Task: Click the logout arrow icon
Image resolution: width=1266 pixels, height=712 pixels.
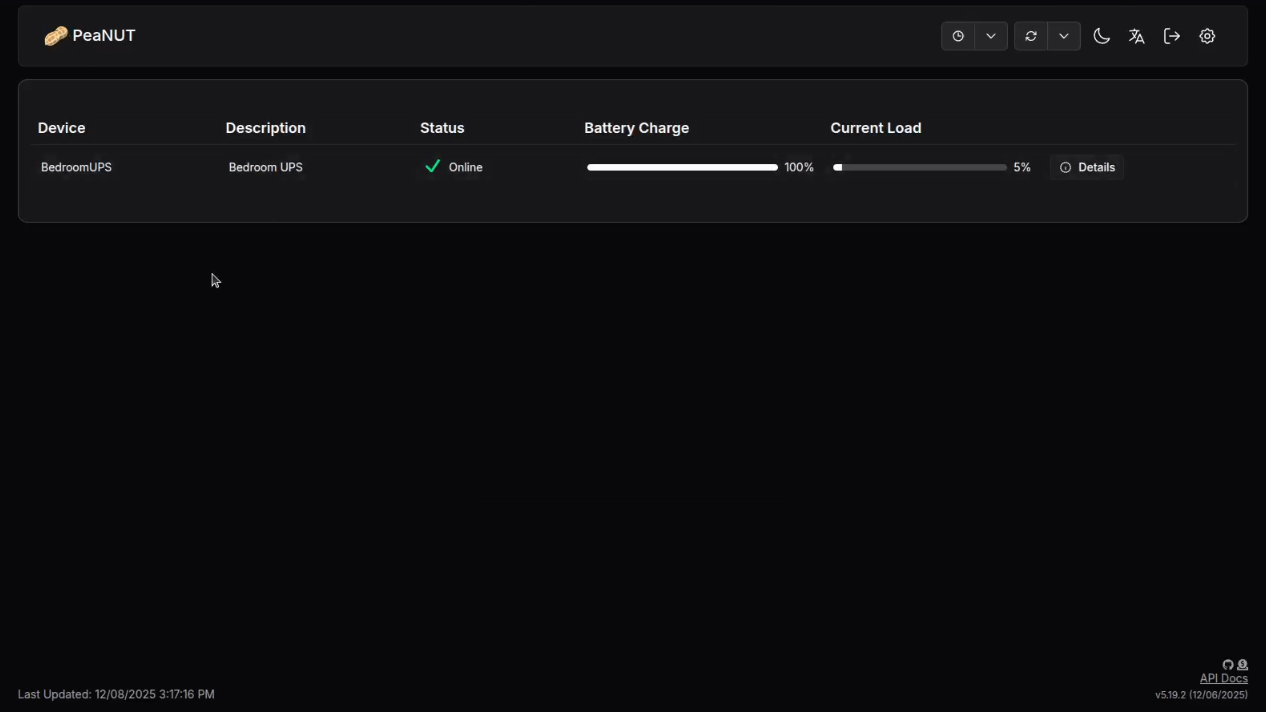Action: (x=1172, y=36)
